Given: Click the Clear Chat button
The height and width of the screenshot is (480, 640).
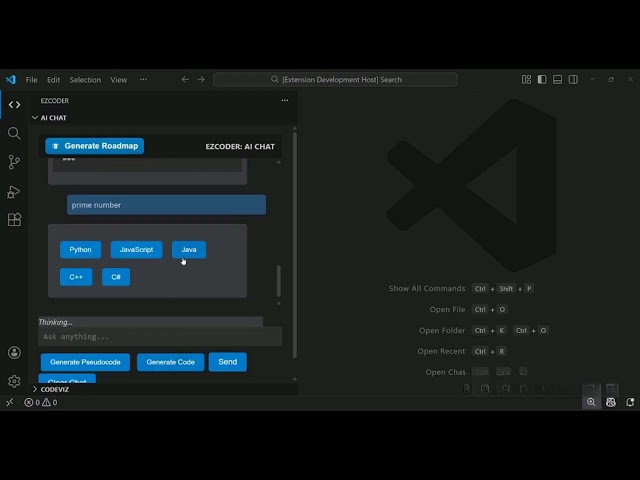Looking at the screenshot, I should pos(67,379).
